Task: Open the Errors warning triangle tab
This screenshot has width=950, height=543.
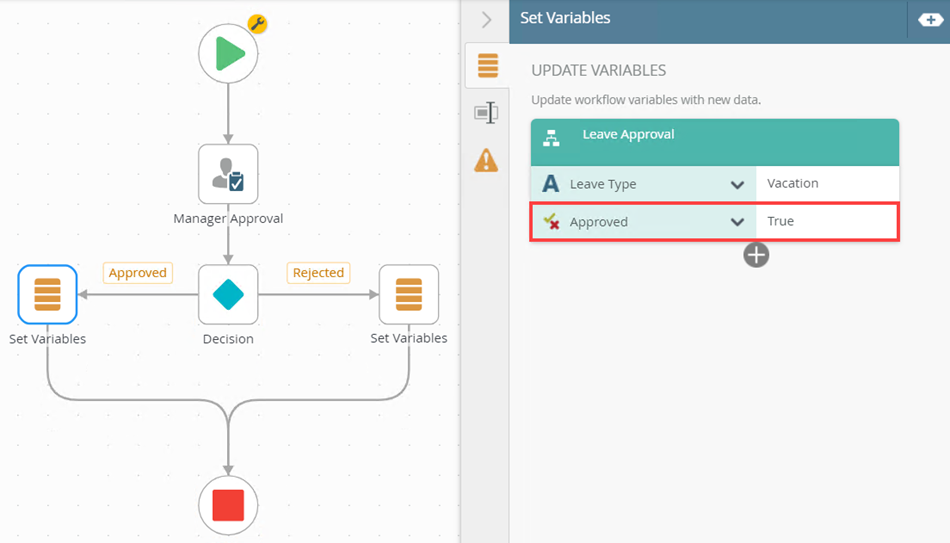Action: pos(486,160)
